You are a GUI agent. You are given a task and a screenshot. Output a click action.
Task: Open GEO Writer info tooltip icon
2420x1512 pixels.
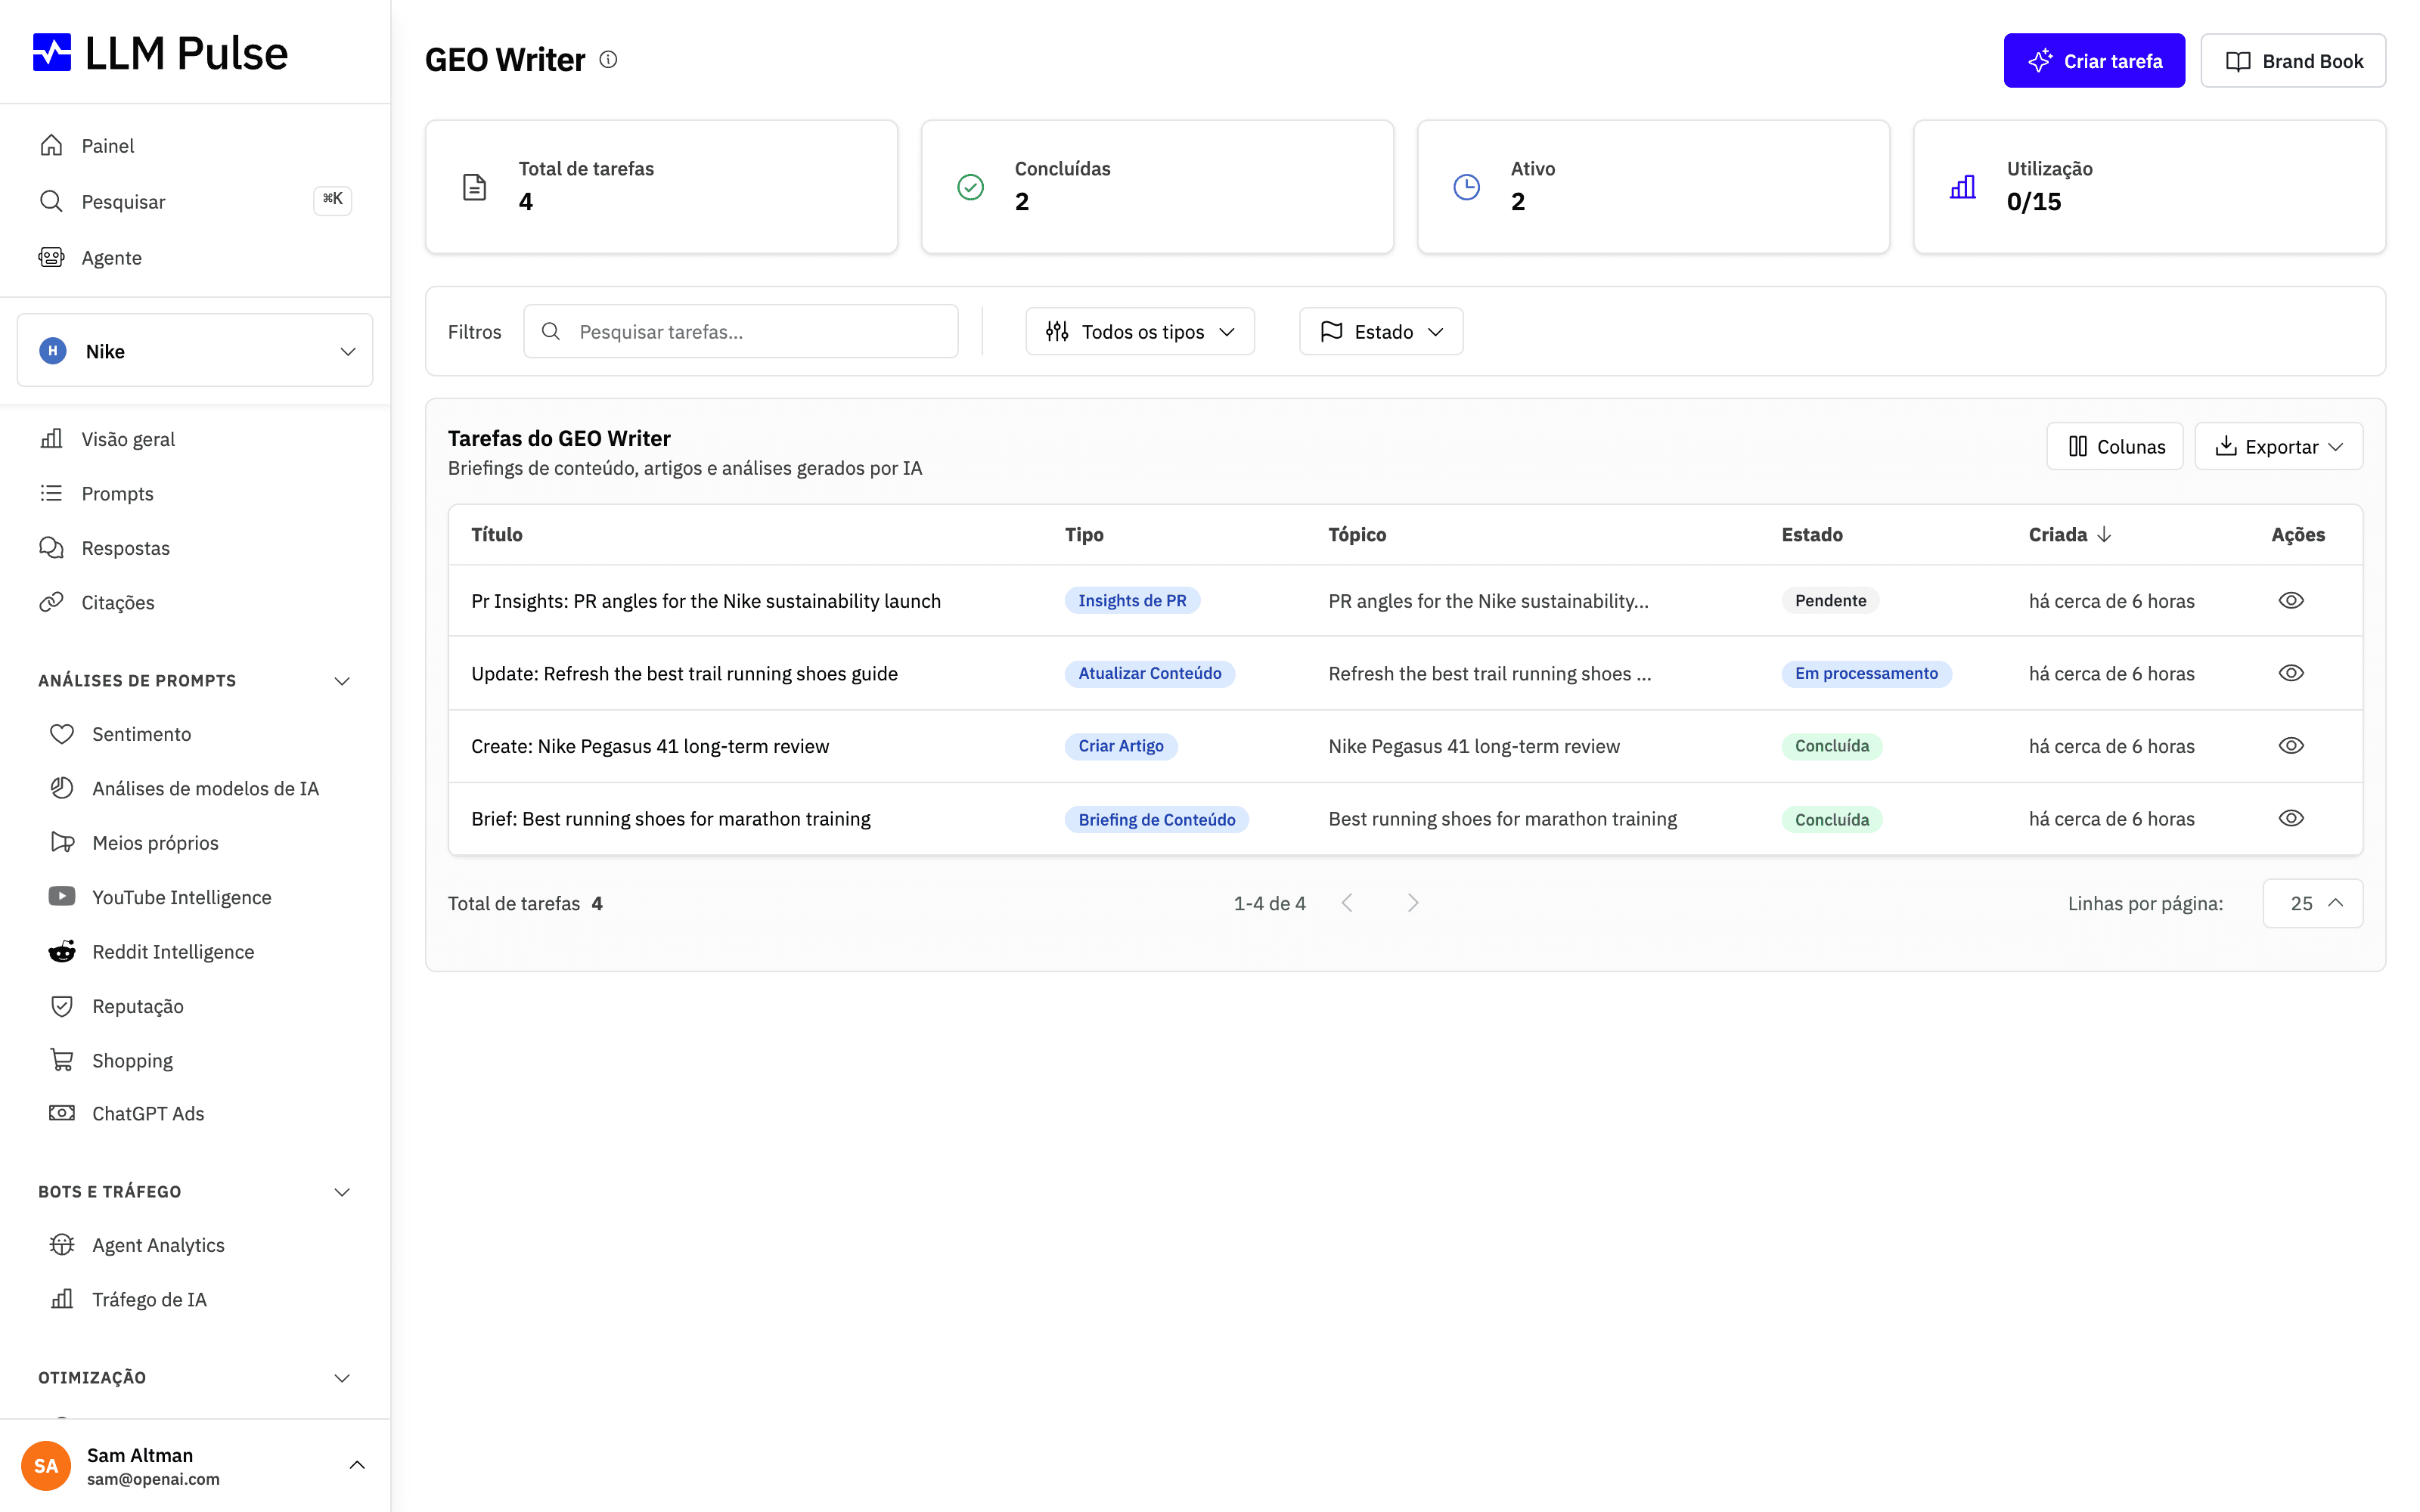pyautogui.click(x=608, y=60)
